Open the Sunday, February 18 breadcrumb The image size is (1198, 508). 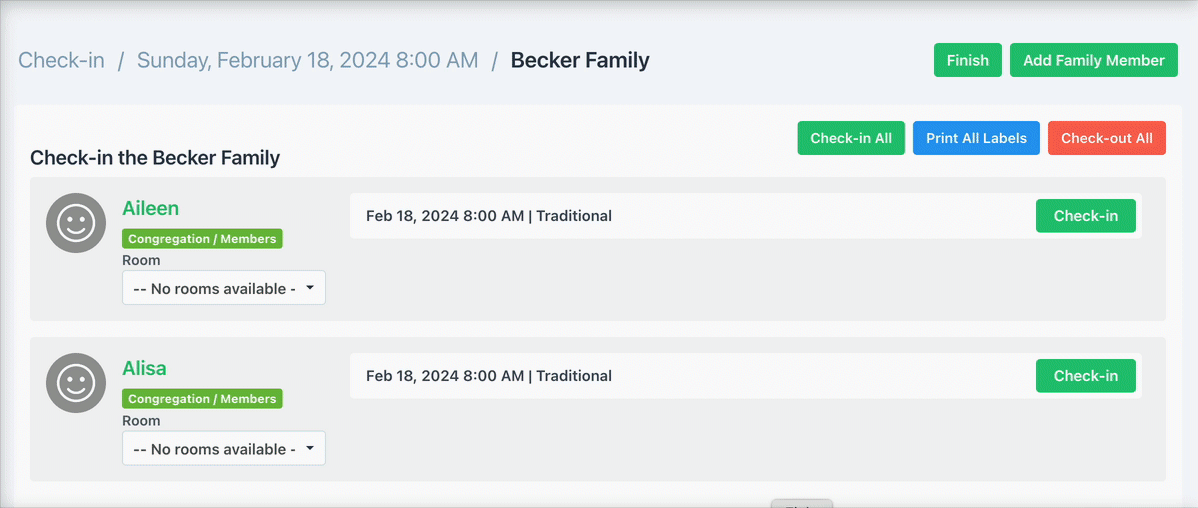307,60
